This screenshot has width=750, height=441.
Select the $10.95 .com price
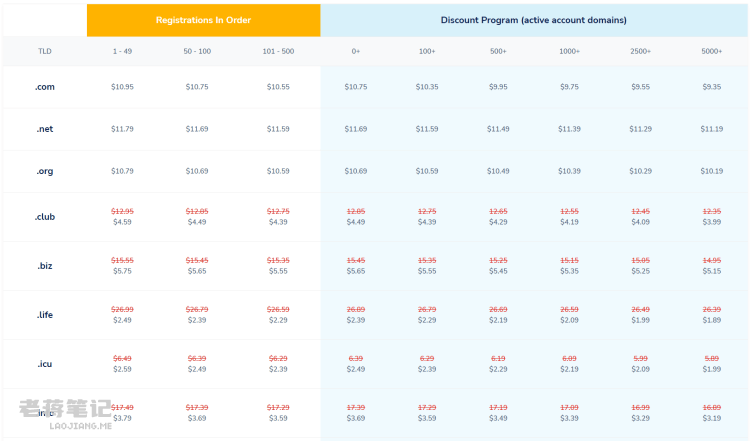click(122, 87)
